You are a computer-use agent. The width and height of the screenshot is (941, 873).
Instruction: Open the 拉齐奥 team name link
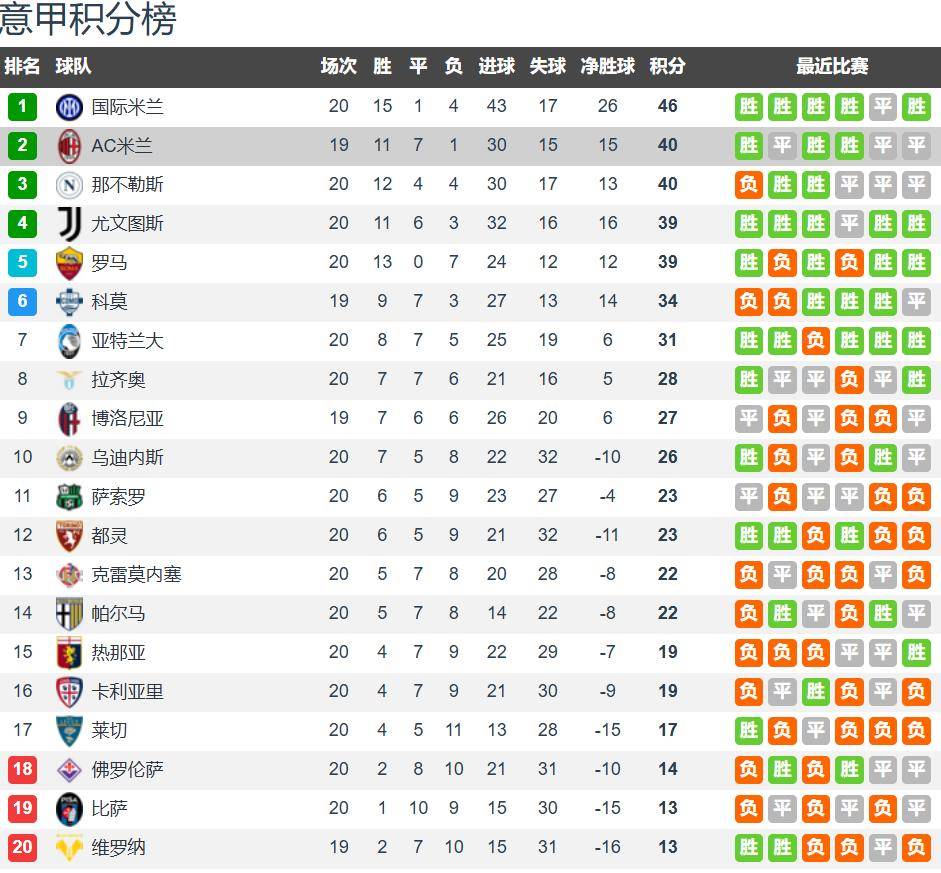(118, 380)
